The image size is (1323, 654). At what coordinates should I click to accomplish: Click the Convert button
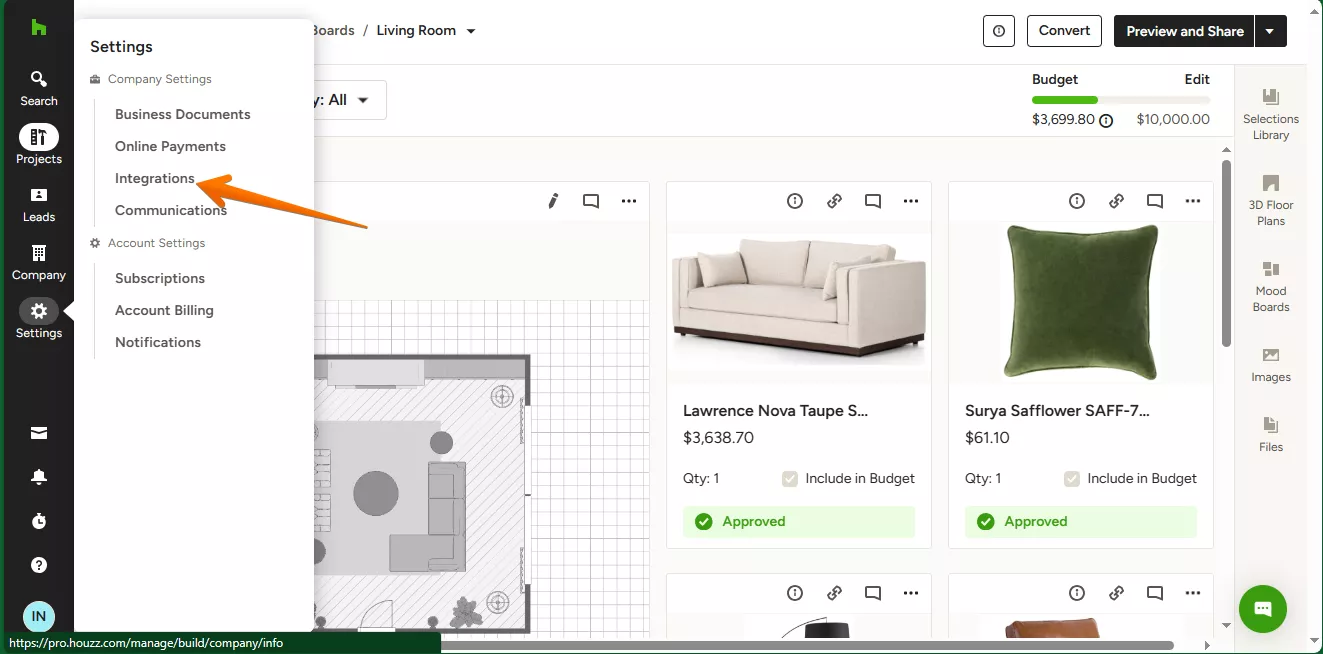(x=1064, y=31)
